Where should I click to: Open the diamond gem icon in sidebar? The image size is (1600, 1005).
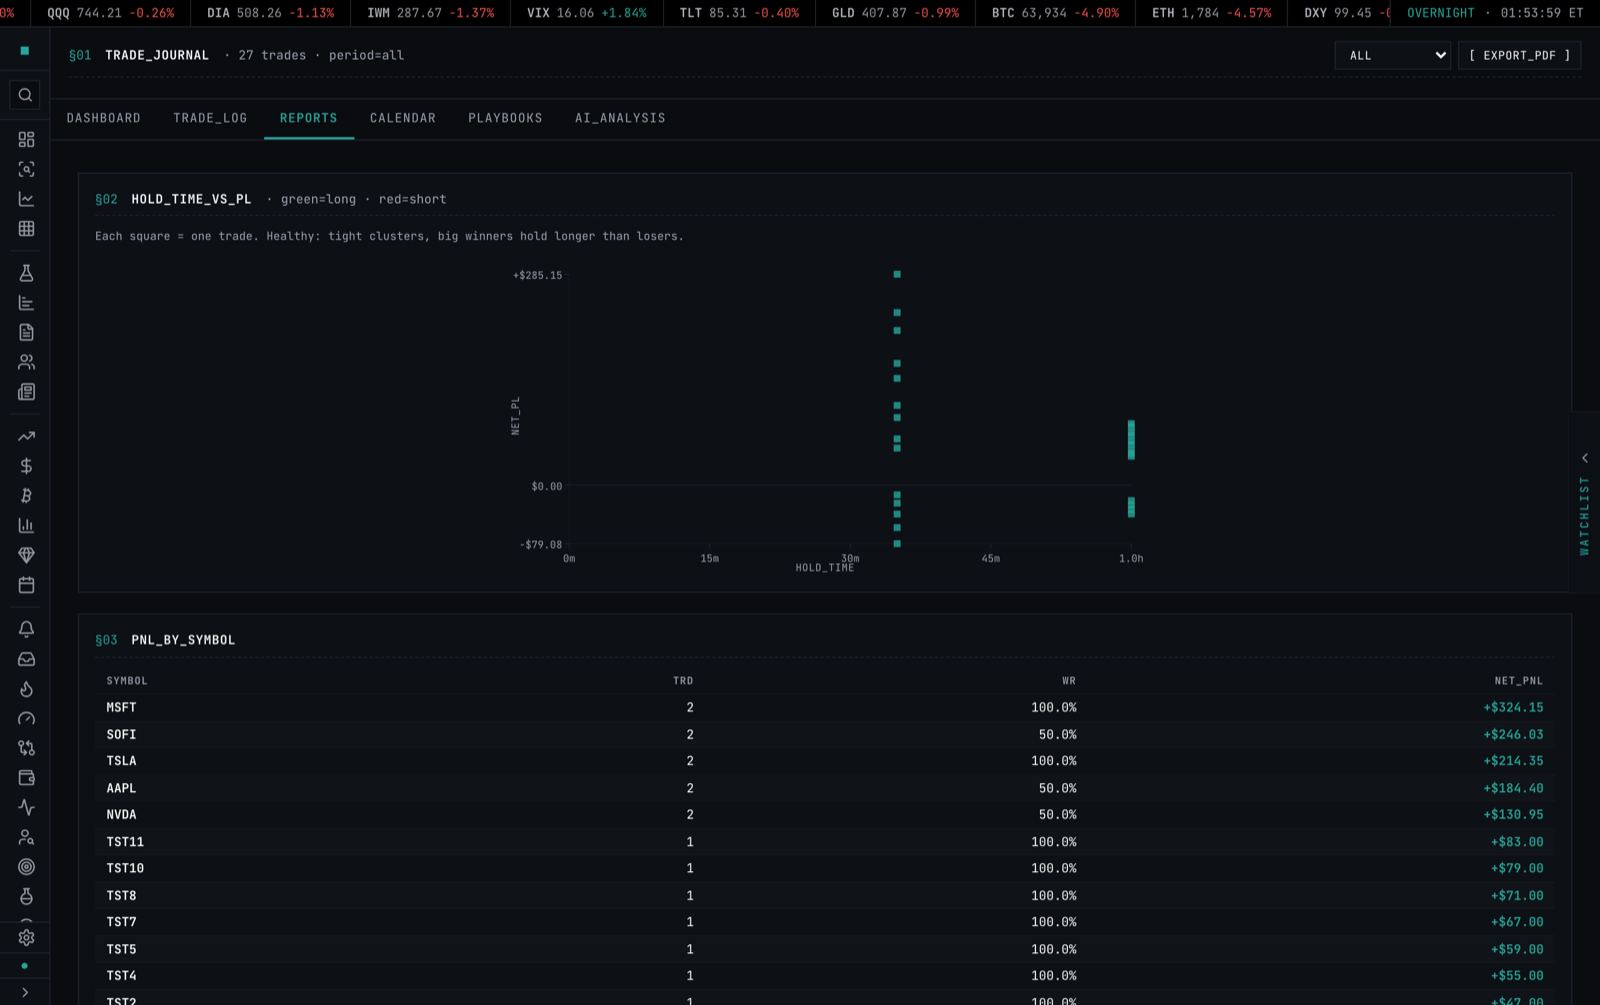(26, 555)
